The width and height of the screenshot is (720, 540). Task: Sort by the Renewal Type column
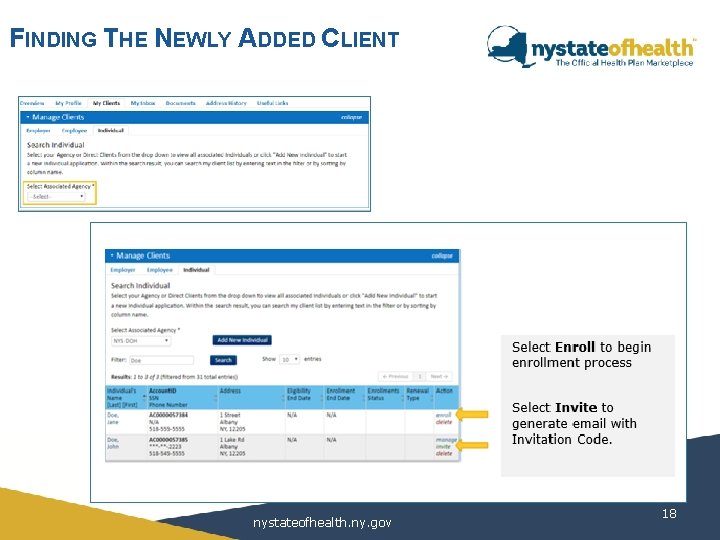(x=419, y=398)
